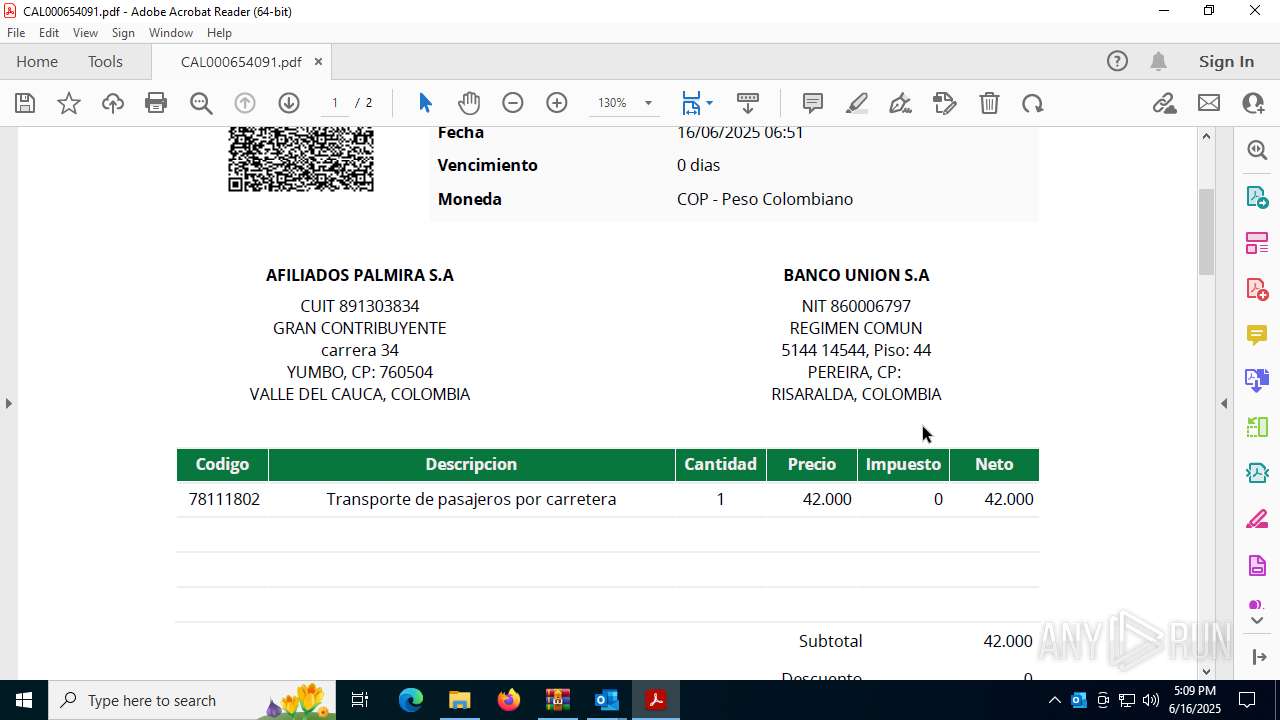Open the Window menu
The width and height of the screenshot is (1280, 720).
171,33
